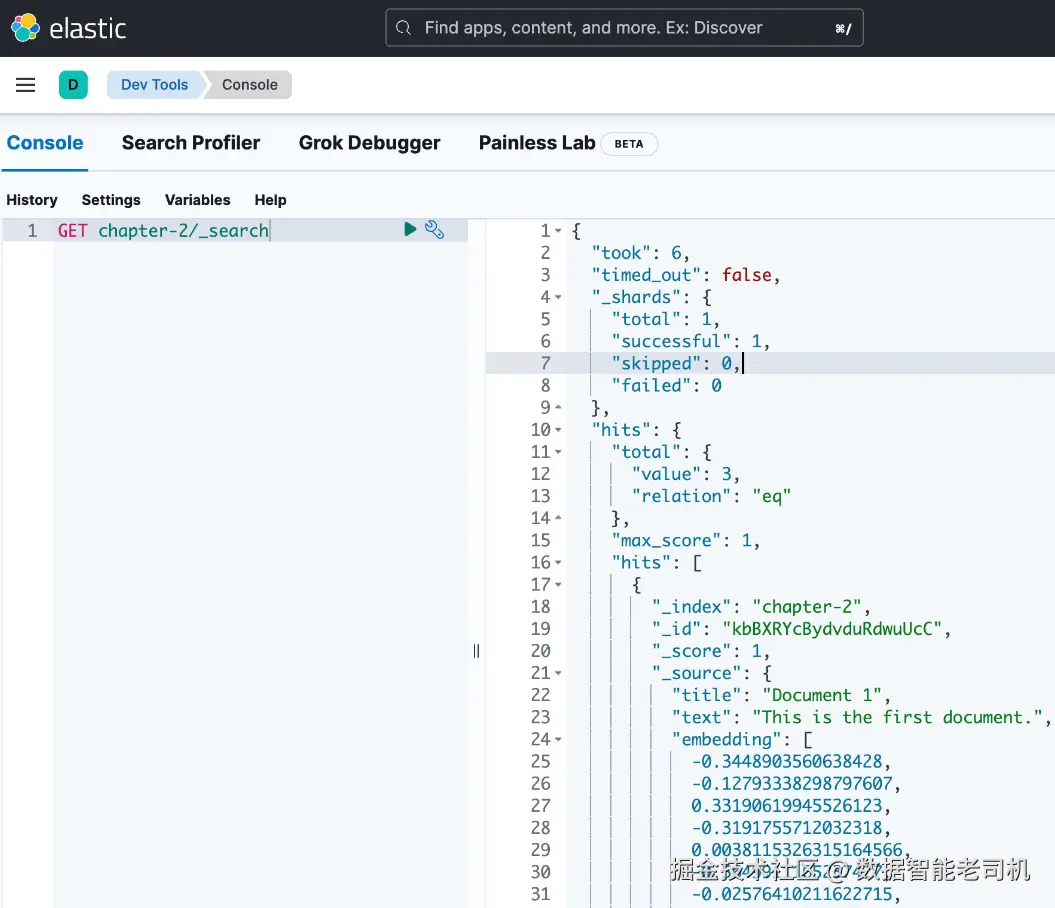Fold the "_source" object at line 21

[558, 673]
